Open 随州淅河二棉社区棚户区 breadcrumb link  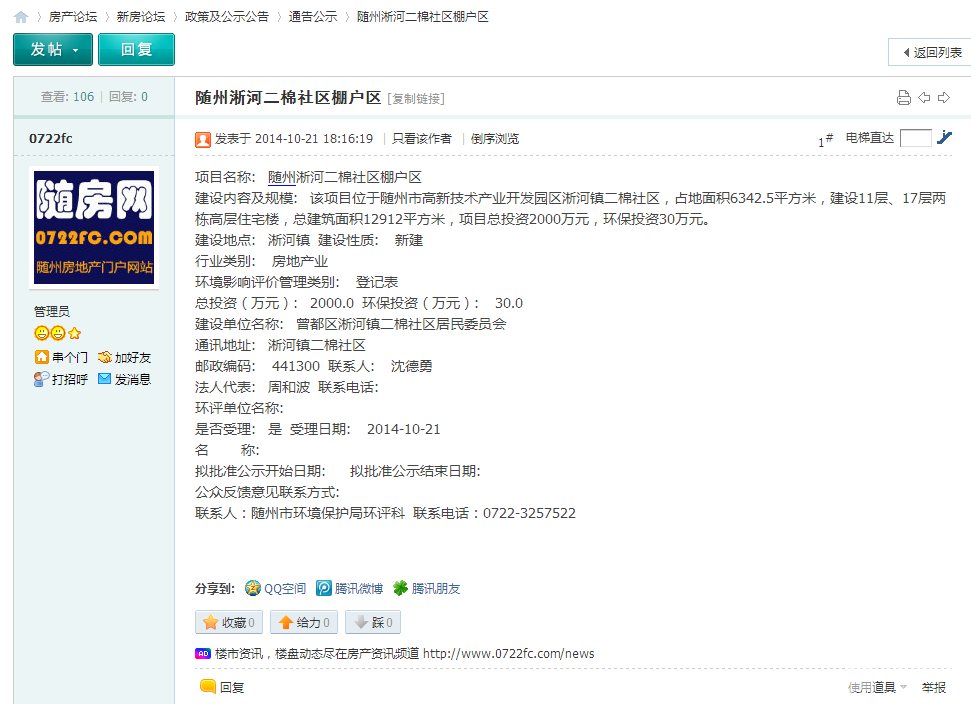pyautogui.click(x=422, y=17)
